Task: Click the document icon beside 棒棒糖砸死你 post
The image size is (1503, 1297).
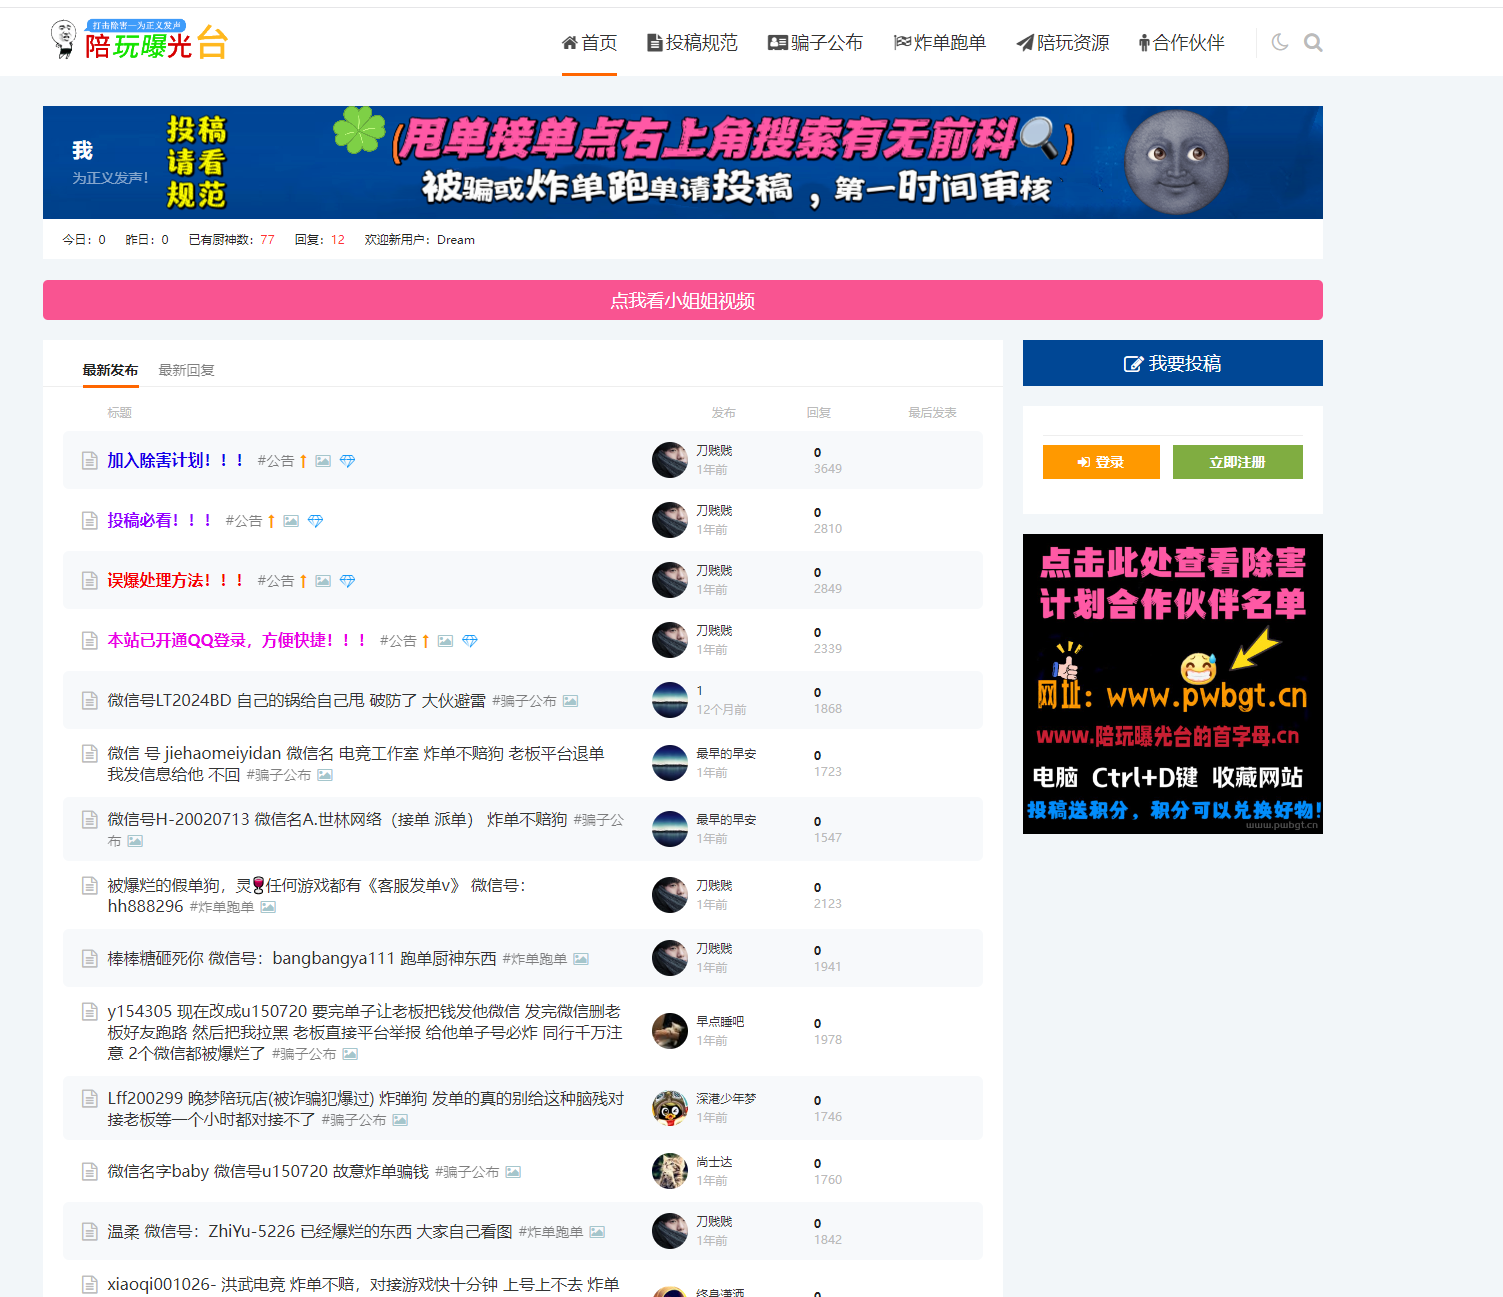Action: pos(89,958)
